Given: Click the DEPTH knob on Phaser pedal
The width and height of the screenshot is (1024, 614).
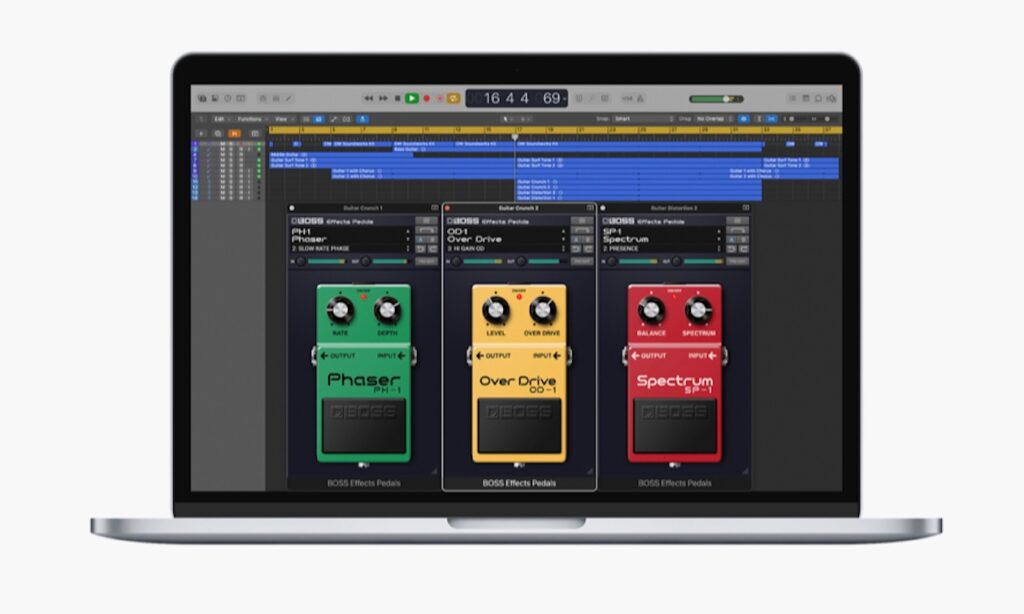Looking at the screenshot, I should [386, 311].
